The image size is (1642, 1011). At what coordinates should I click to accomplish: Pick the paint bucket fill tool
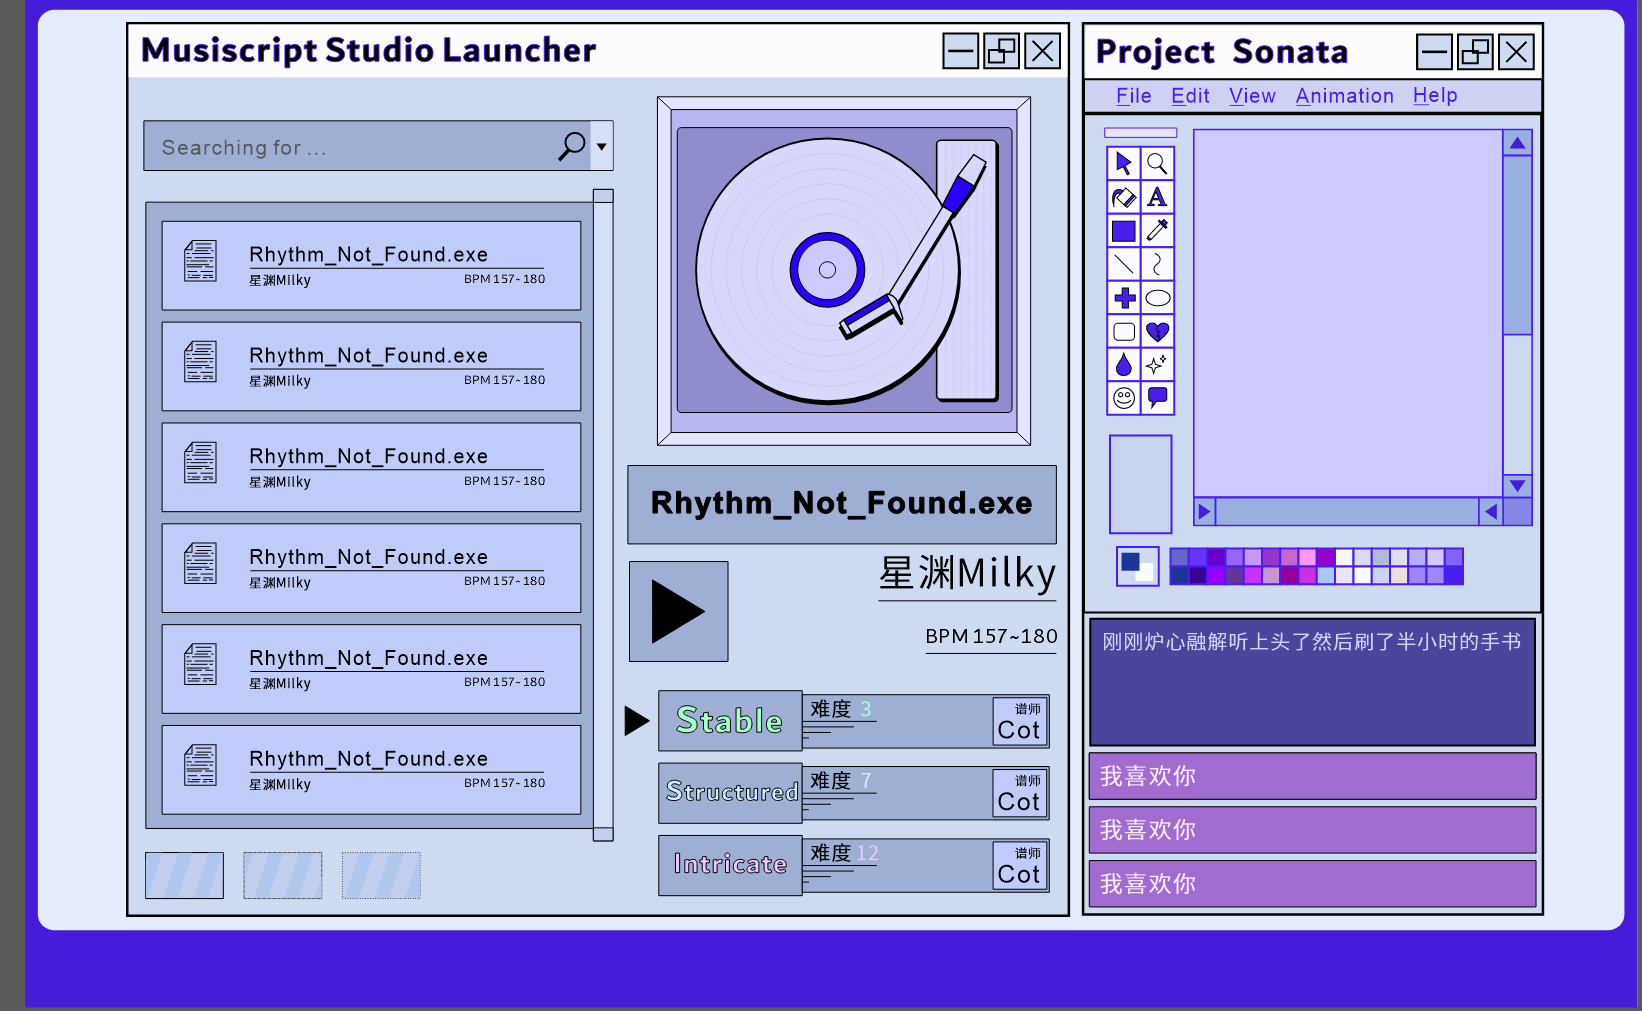pyautogui.click(x=1123, y=197)
